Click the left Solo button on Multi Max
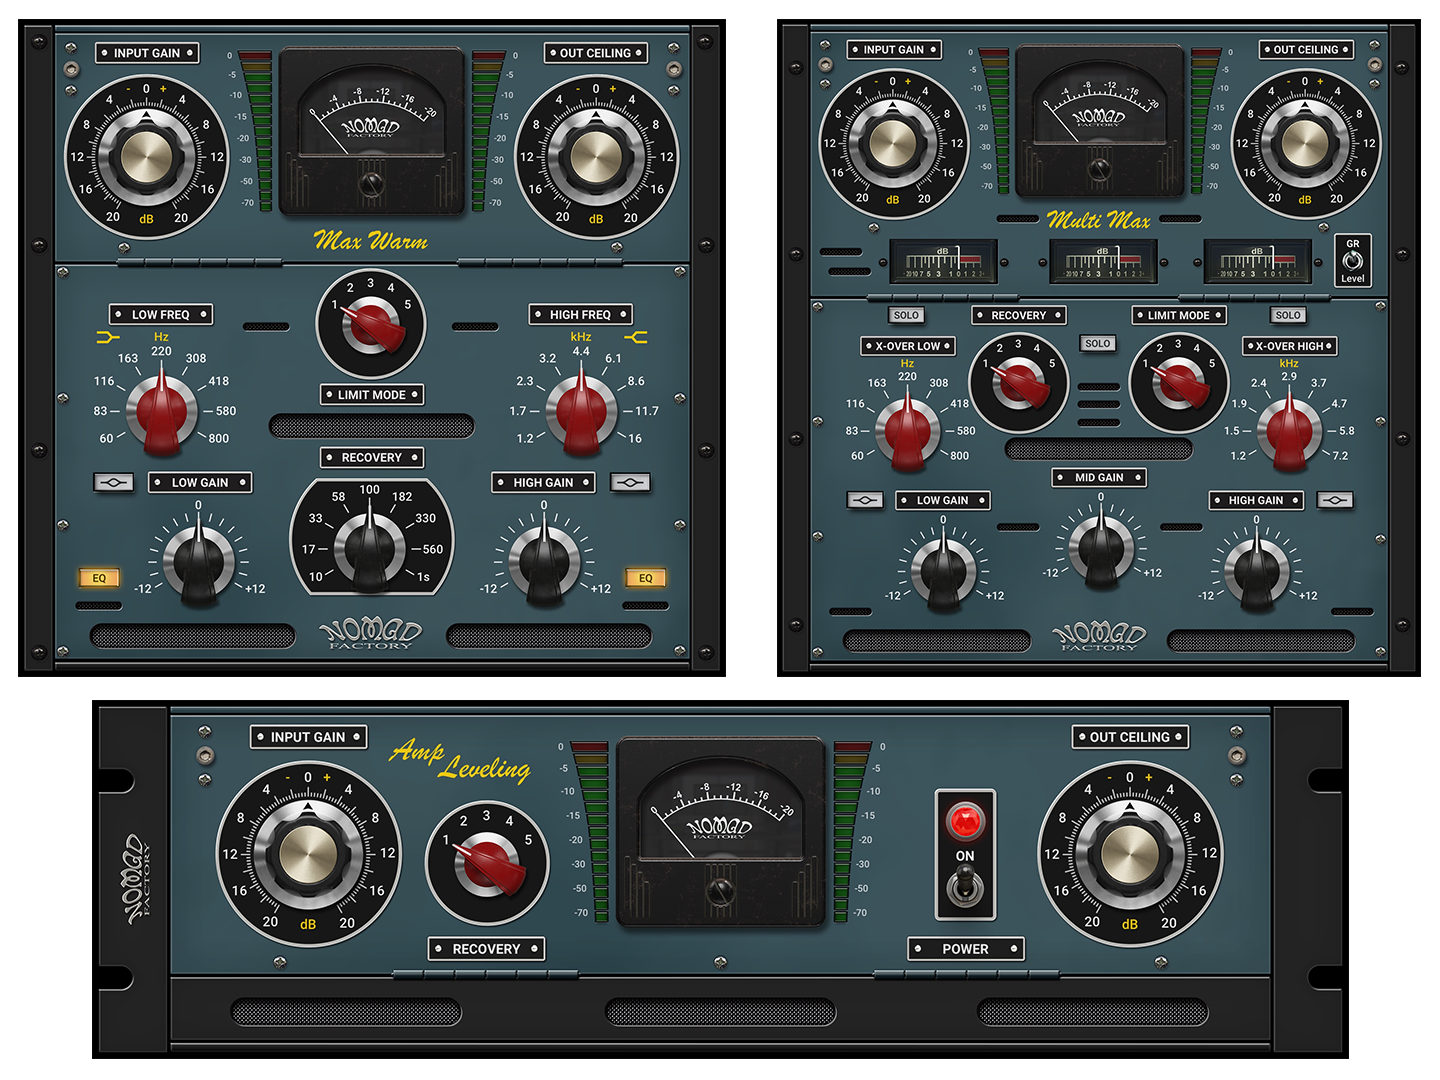This screenshot has width=1440, height=1080. point(906,314)
